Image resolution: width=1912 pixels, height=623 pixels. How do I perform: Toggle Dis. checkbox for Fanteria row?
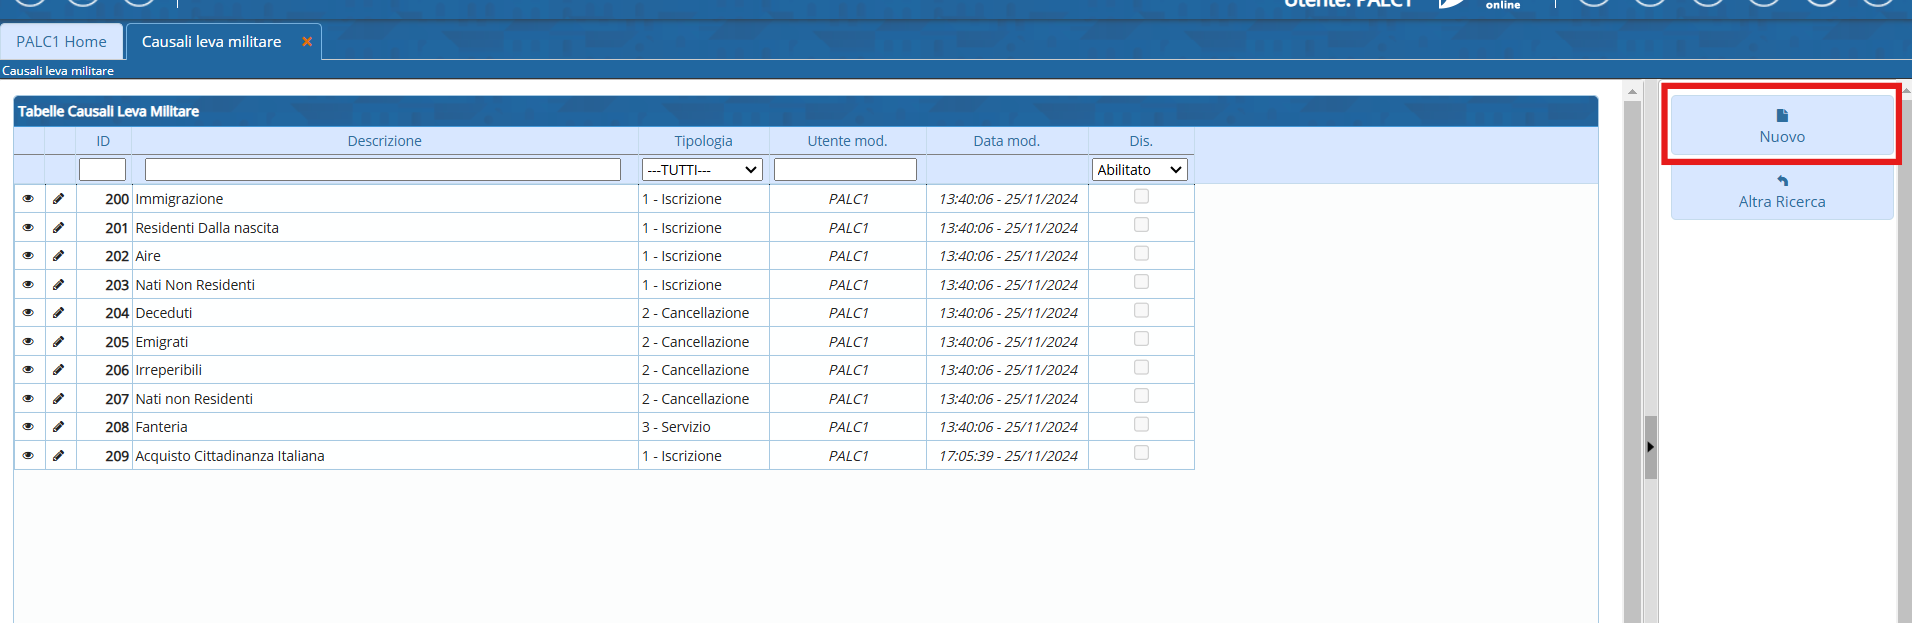coord(1141,425)
